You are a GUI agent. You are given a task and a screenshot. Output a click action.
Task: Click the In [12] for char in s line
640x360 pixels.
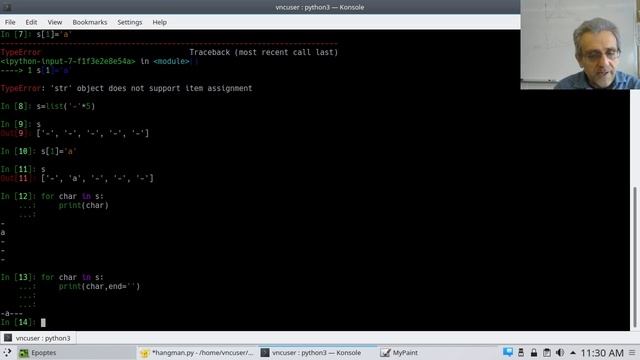point(52,196)
